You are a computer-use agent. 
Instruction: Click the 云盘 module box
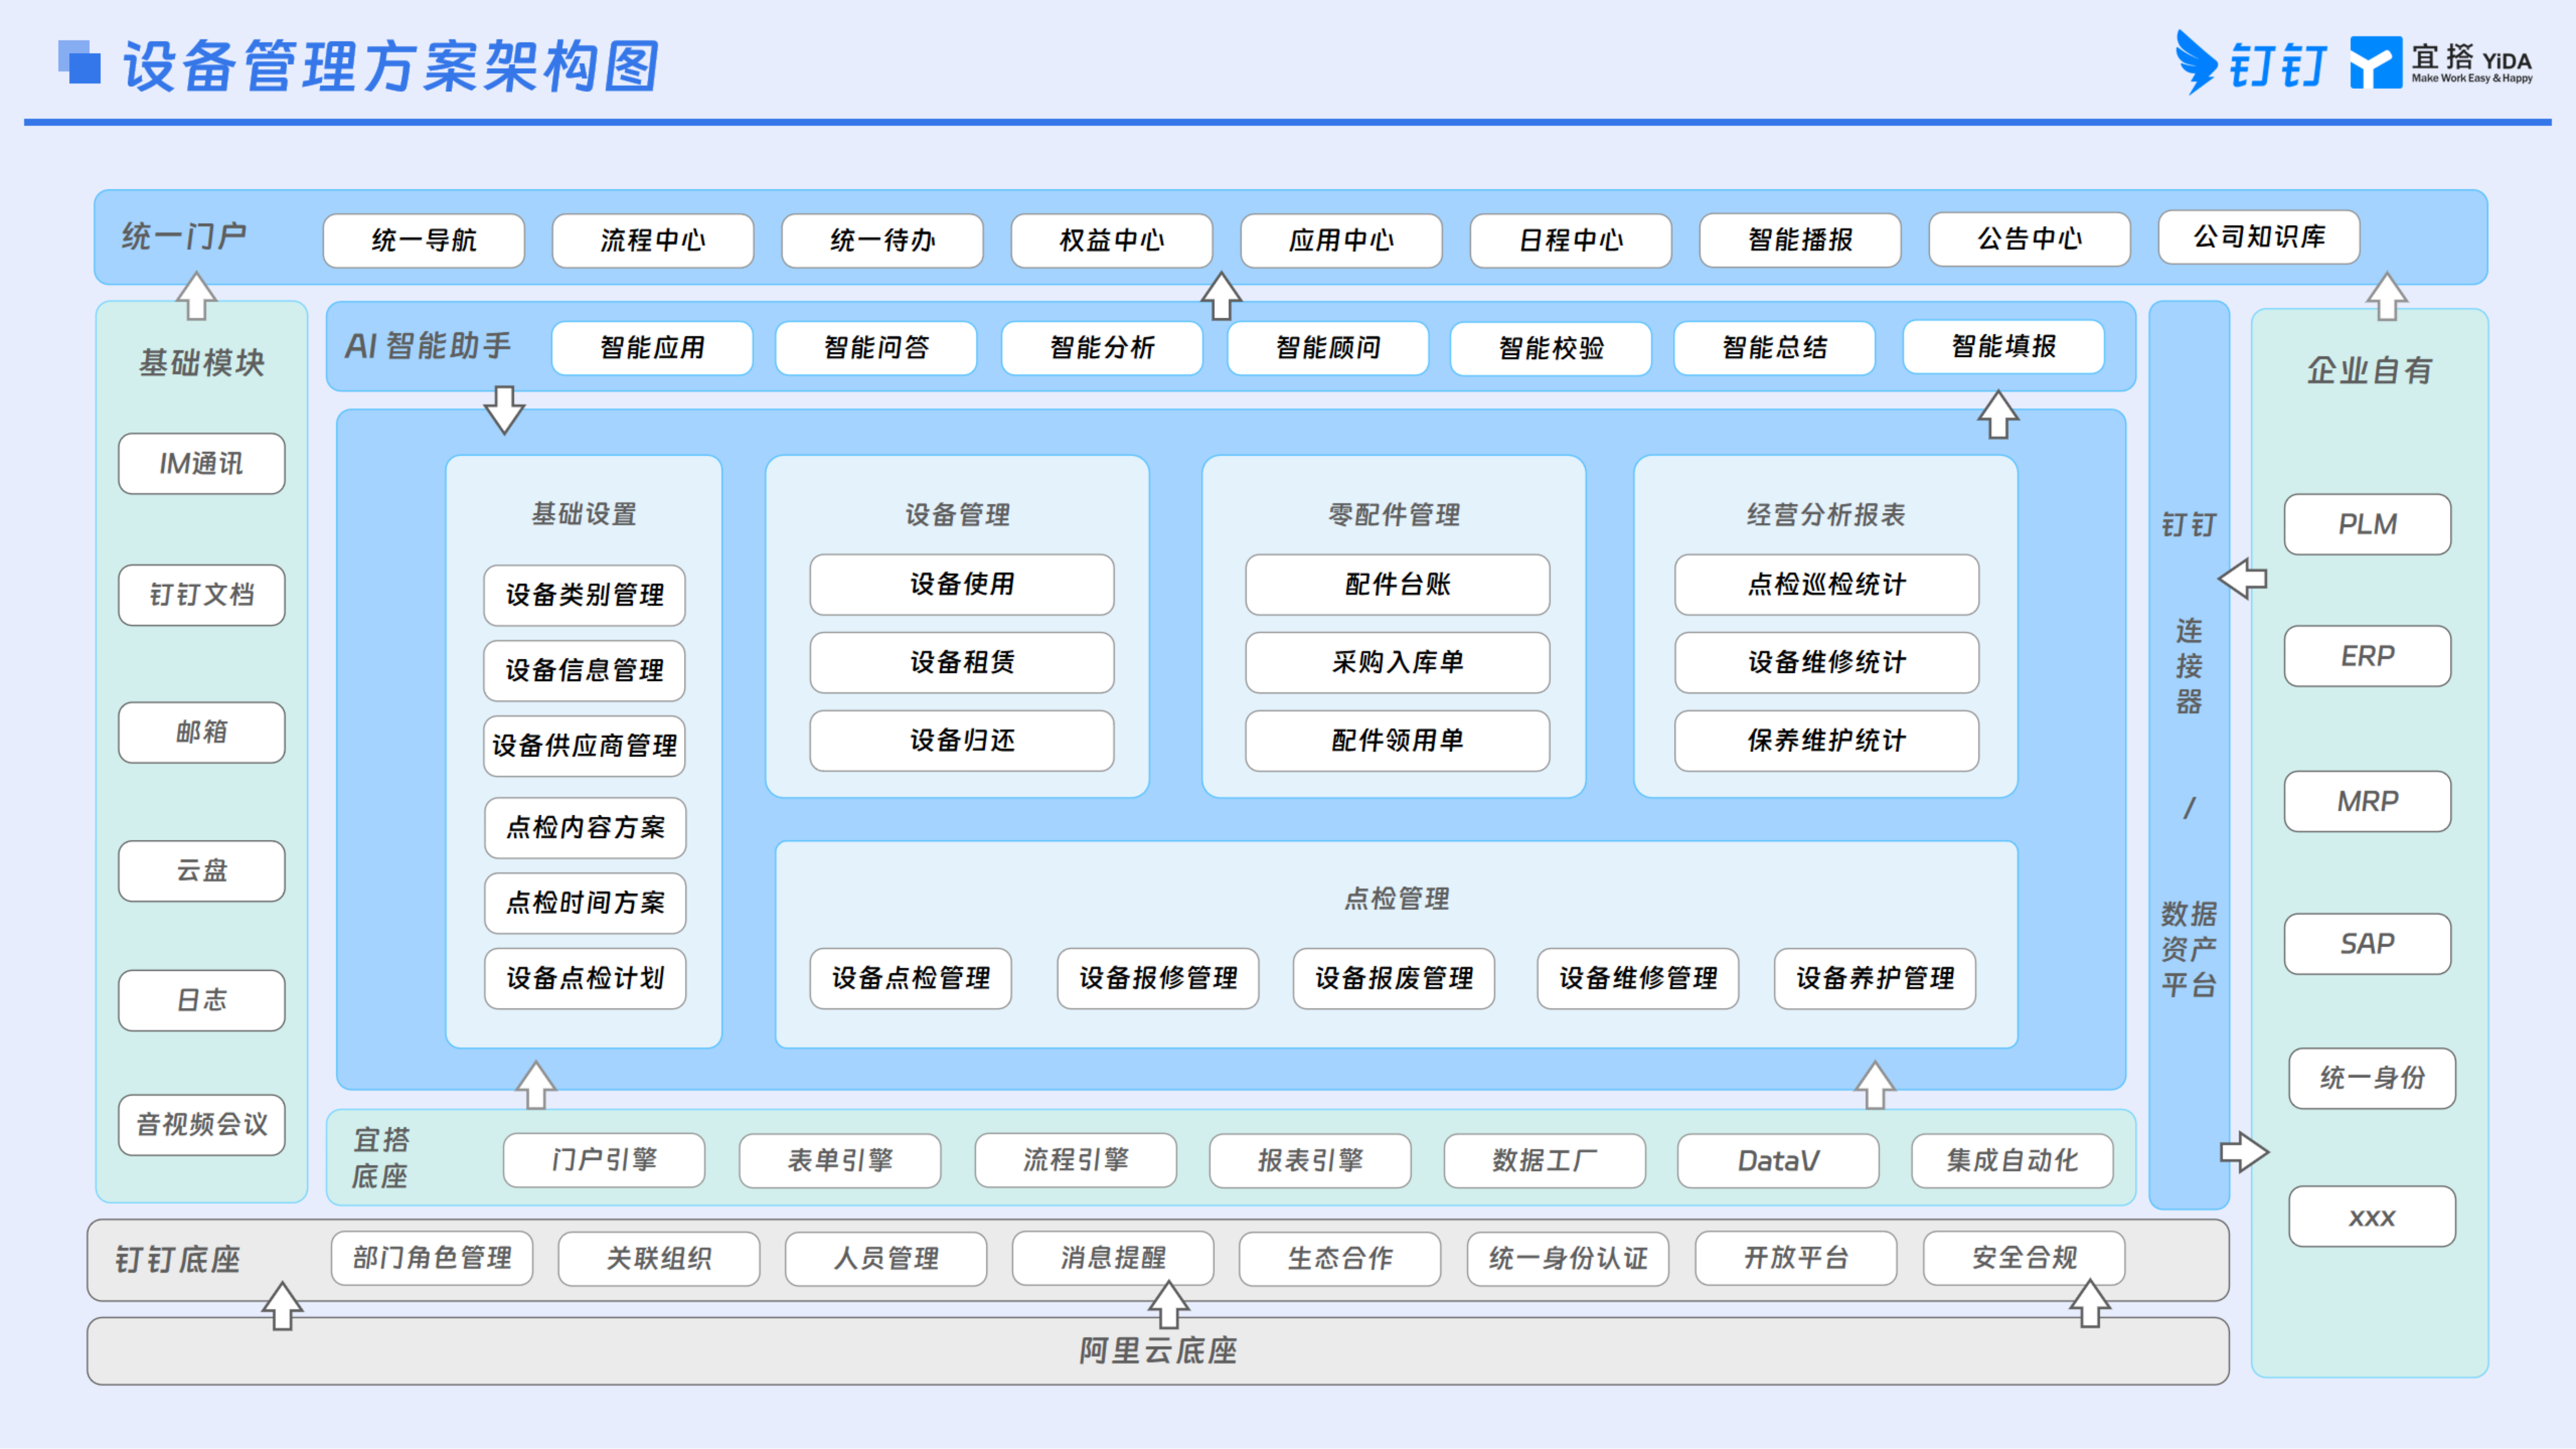coord(202,871)
